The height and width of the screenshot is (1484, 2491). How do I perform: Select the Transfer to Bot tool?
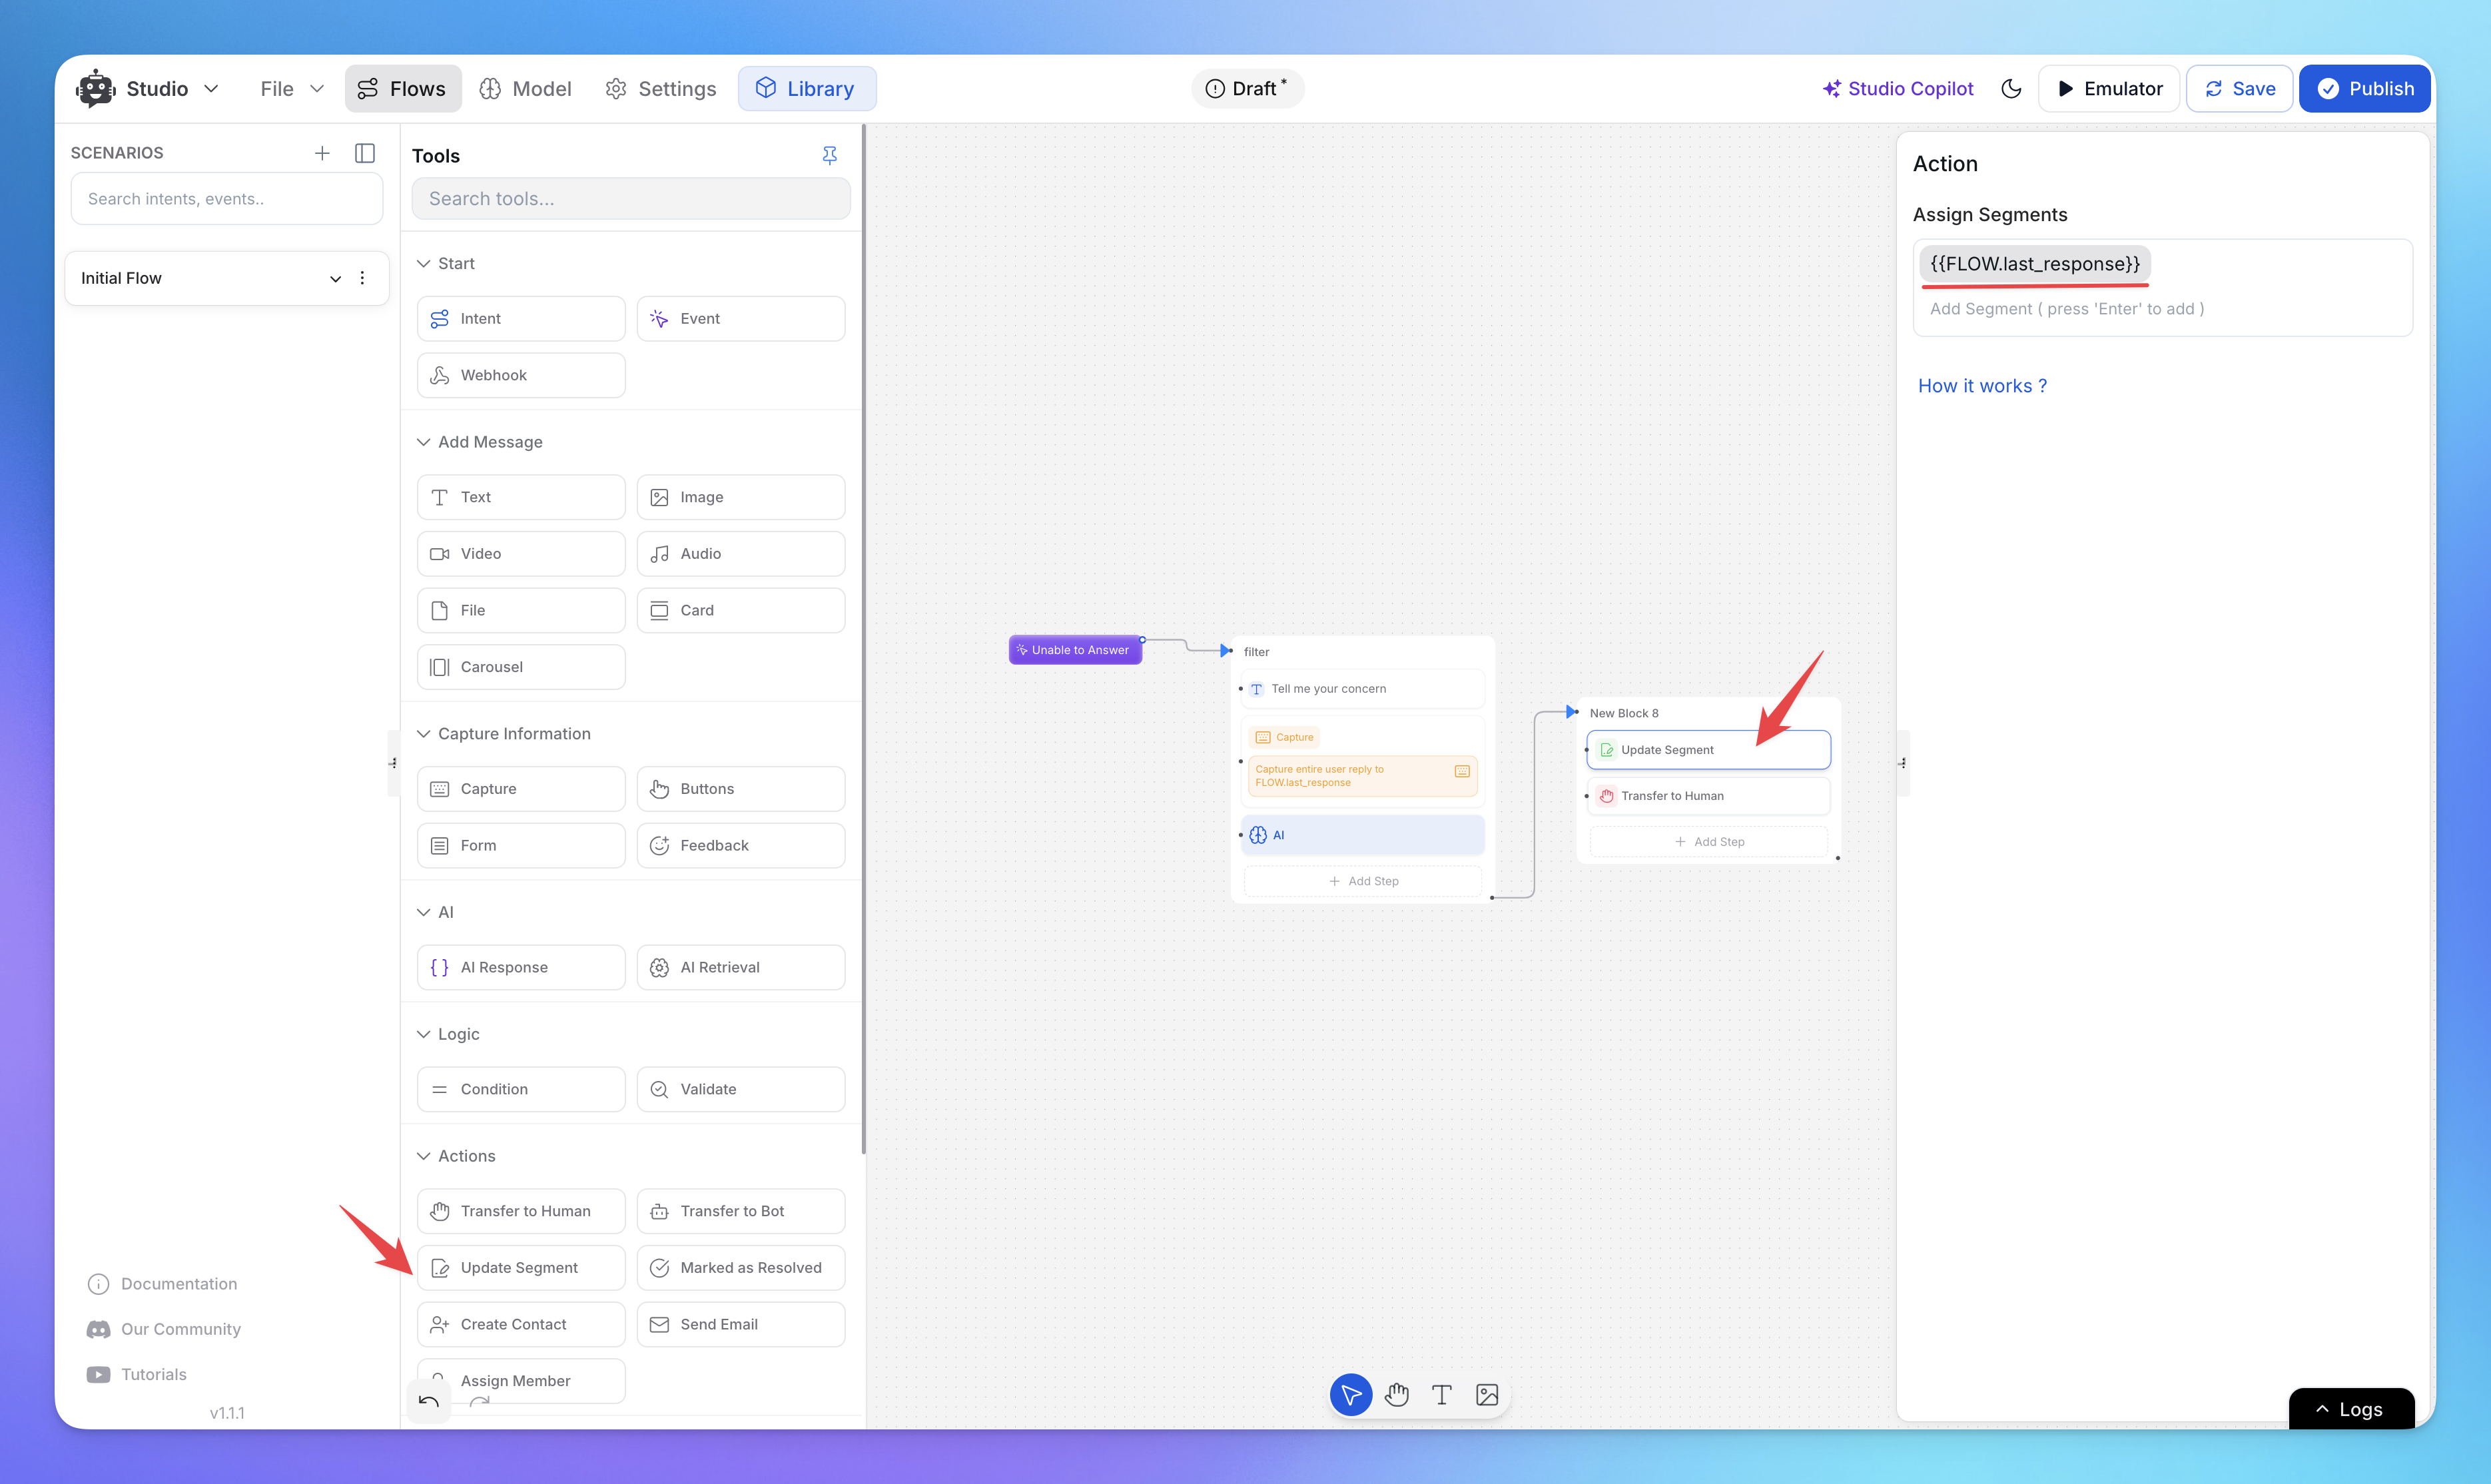tap(741, 1211)
